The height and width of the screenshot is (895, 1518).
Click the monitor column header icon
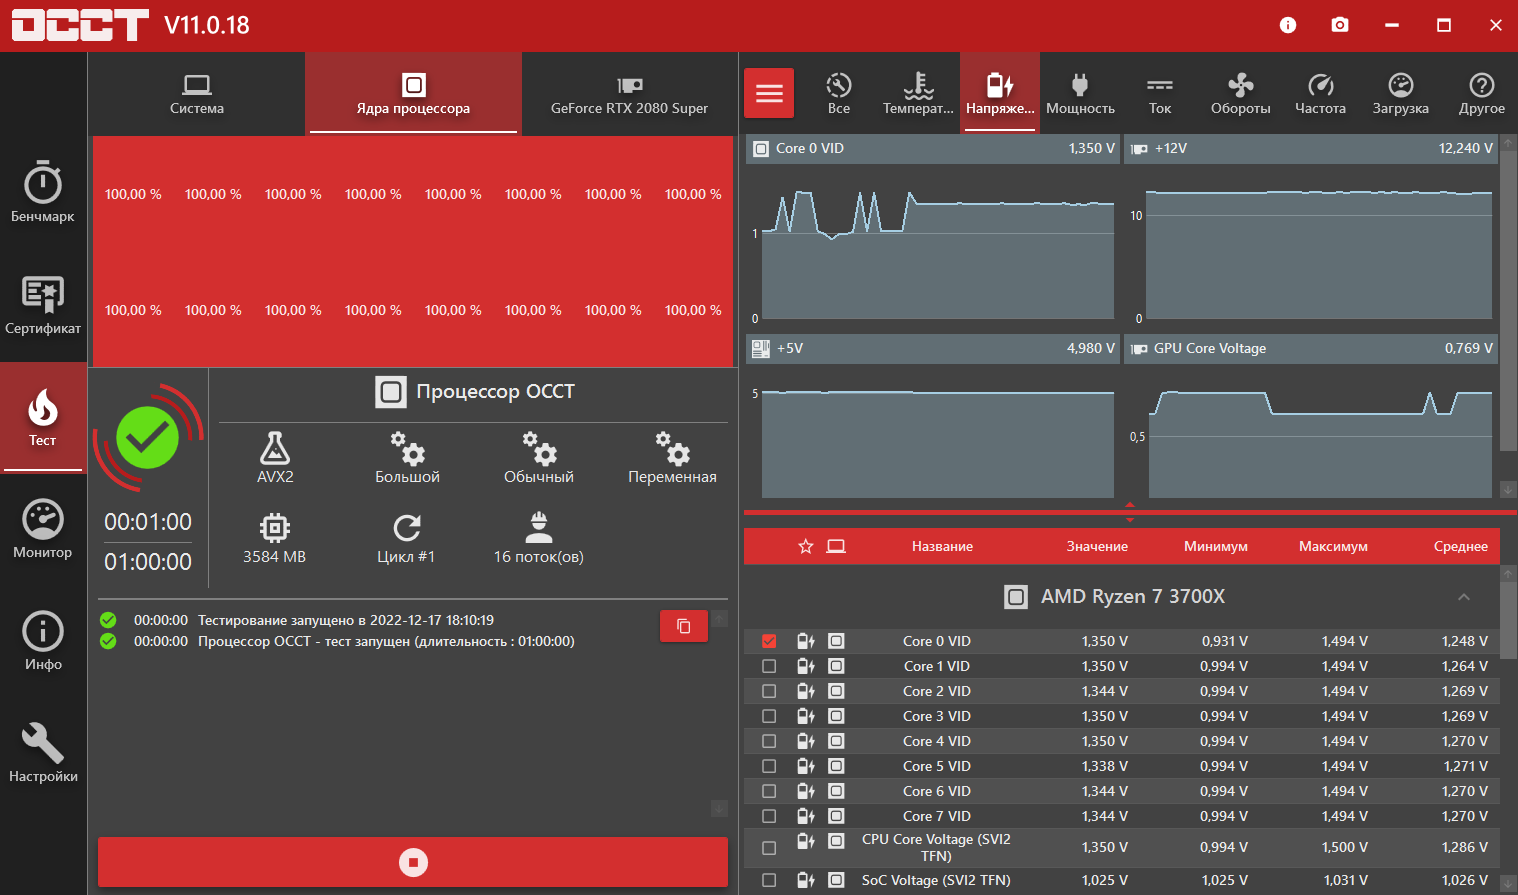(x=836, y=546)
